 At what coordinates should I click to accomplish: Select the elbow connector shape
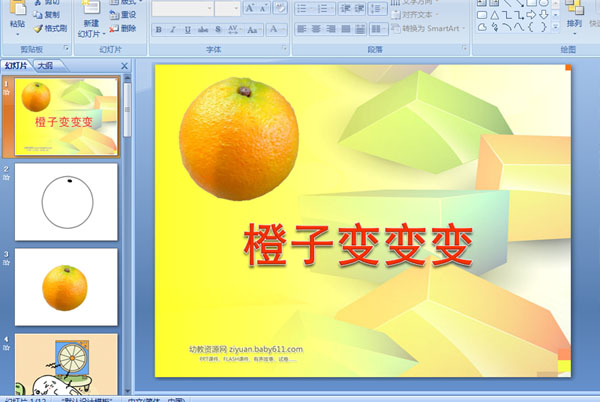506,15
